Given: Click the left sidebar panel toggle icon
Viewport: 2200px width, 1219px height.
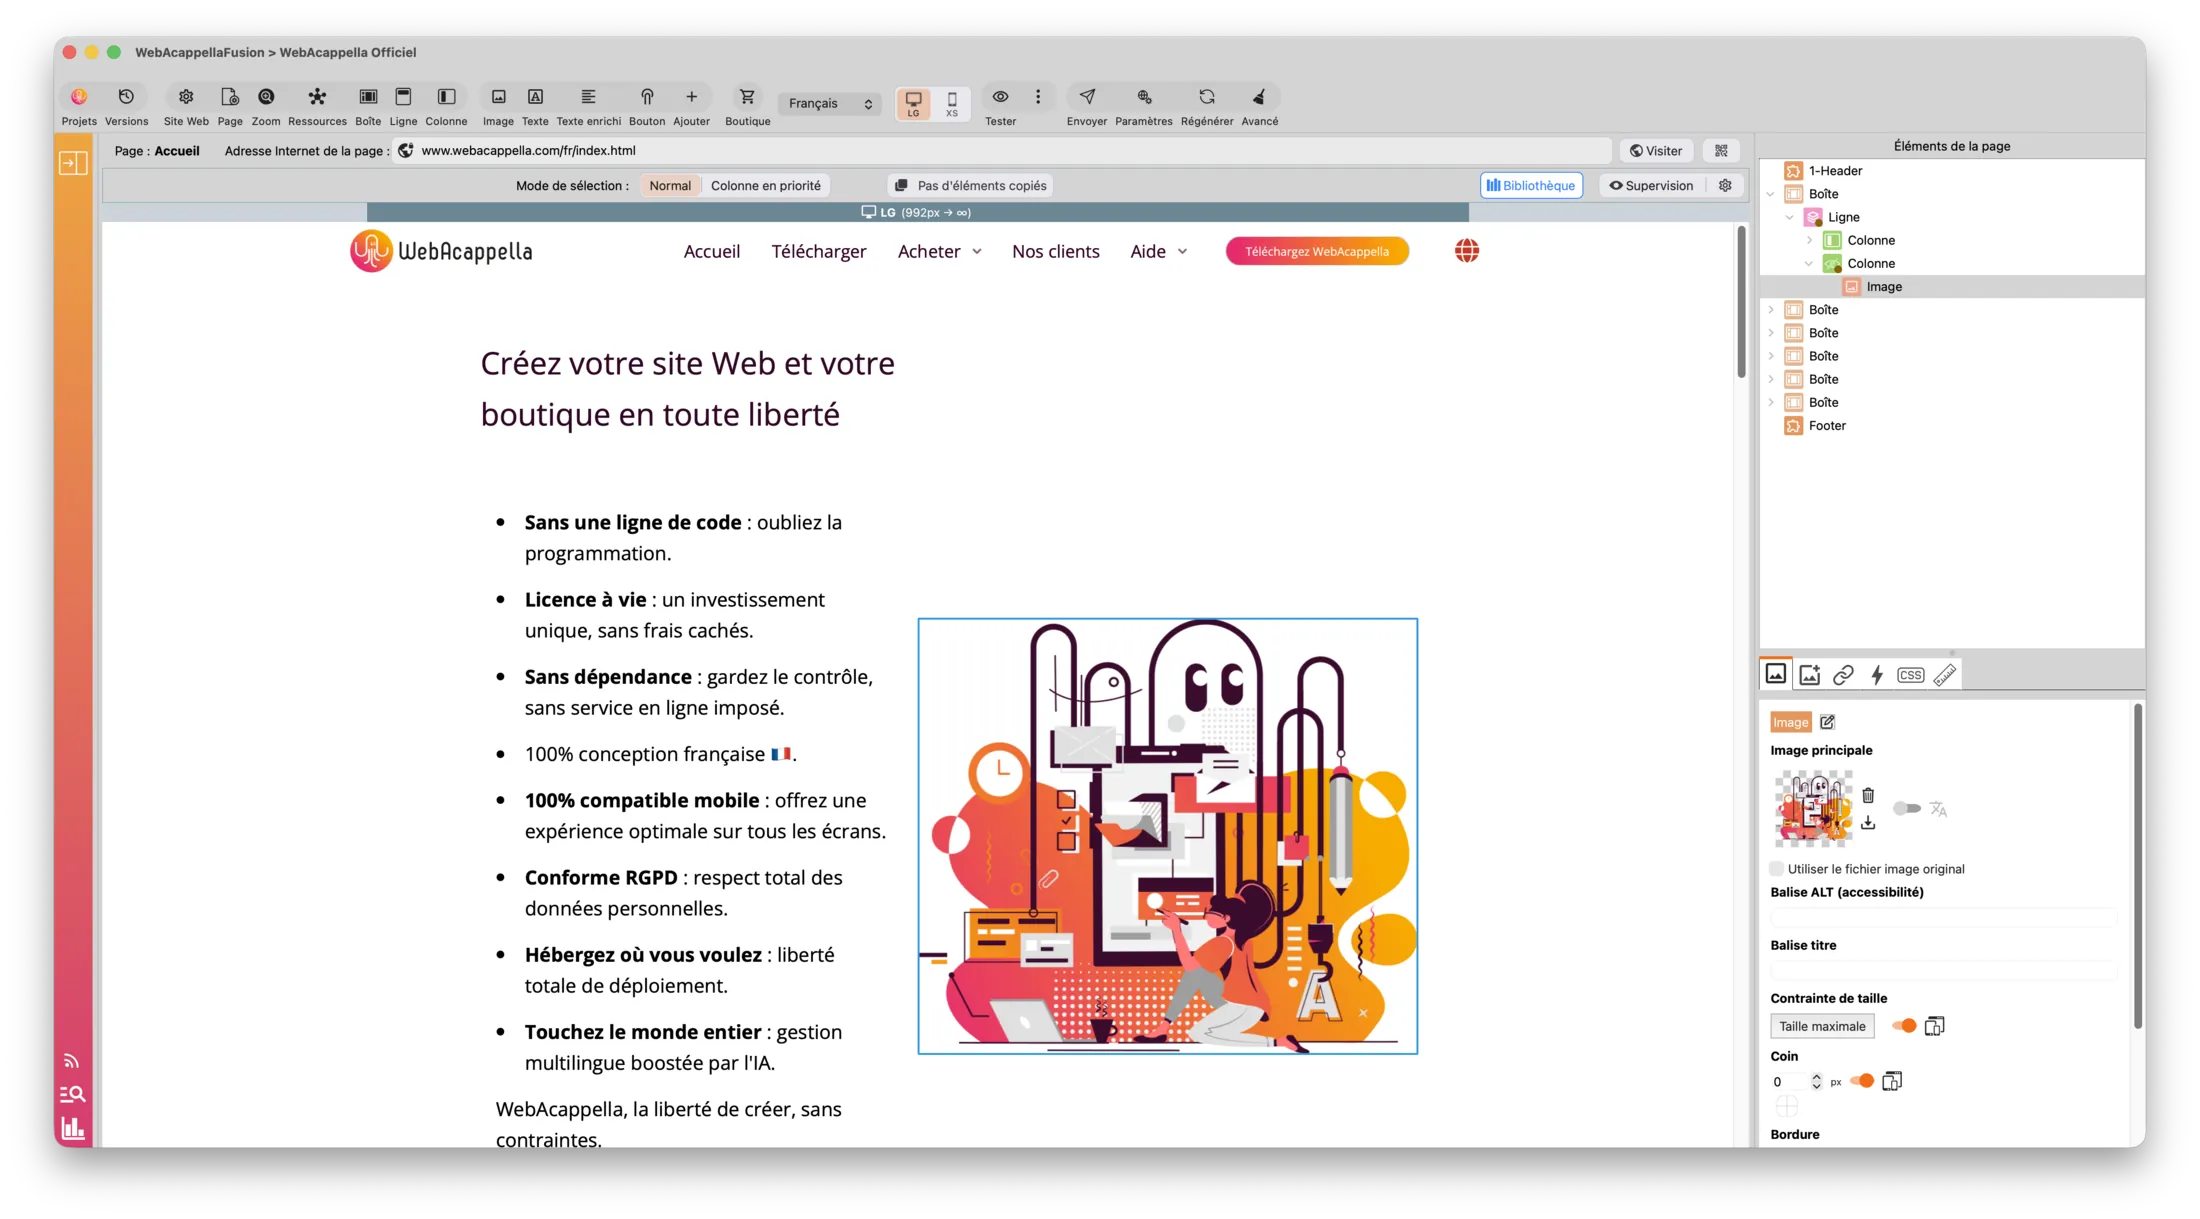Looking at the screenshot, I should (x=73, y=163).
